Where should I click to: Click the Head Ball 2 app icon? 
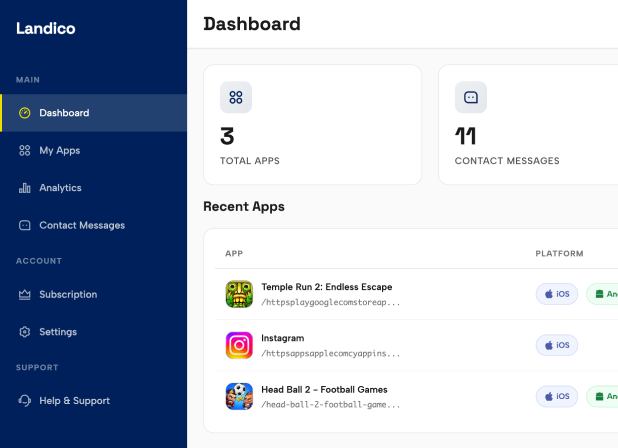tap(239, 396)
